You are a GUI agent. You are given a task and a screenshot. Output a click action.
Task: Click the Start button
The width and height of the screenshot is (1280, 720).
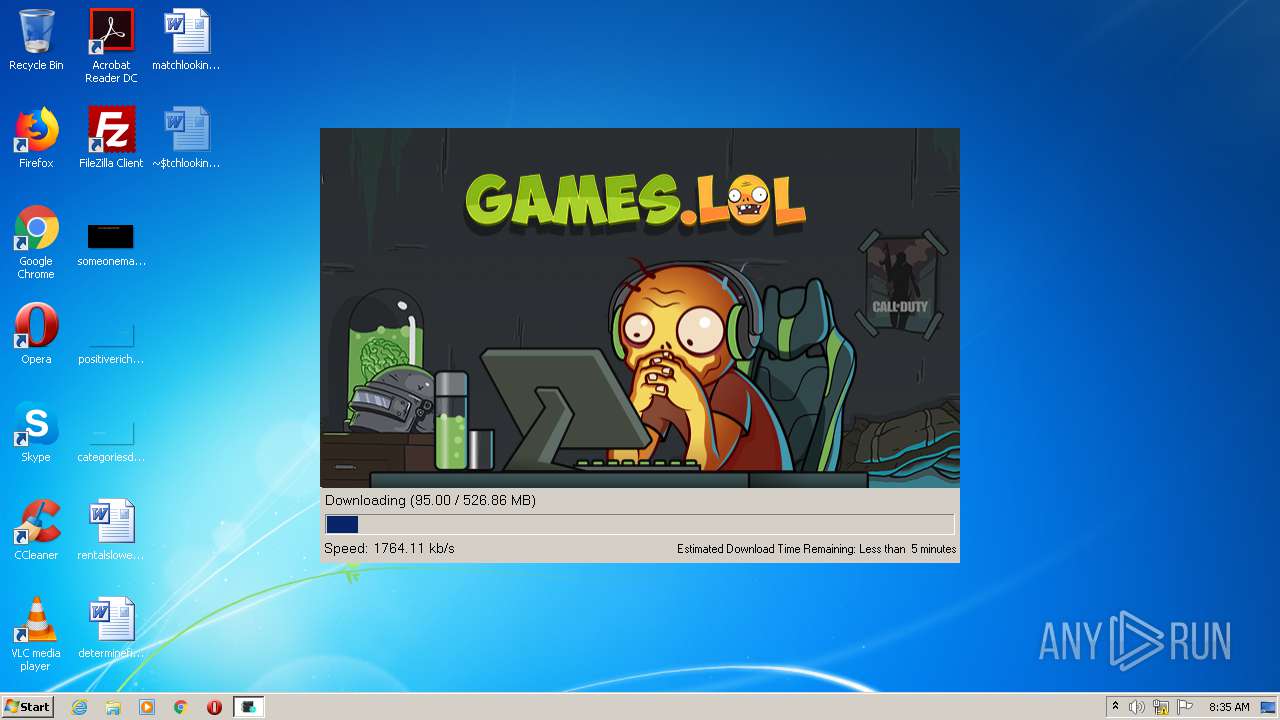click(27, 707)
